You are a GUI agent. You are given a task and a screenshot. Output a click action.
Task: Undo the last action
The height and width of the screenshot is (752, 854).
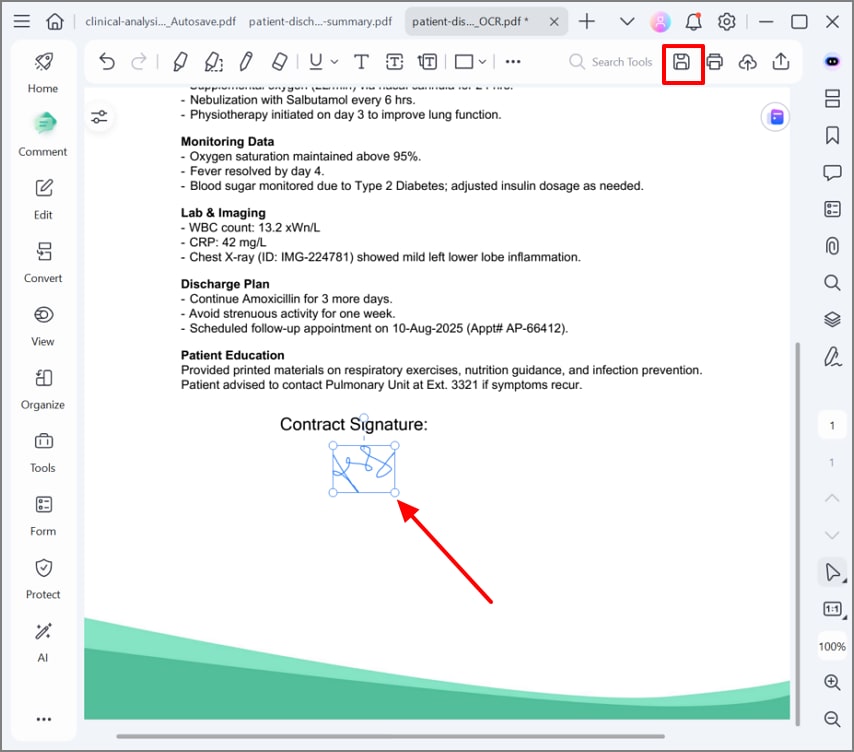tap(107, 62)
